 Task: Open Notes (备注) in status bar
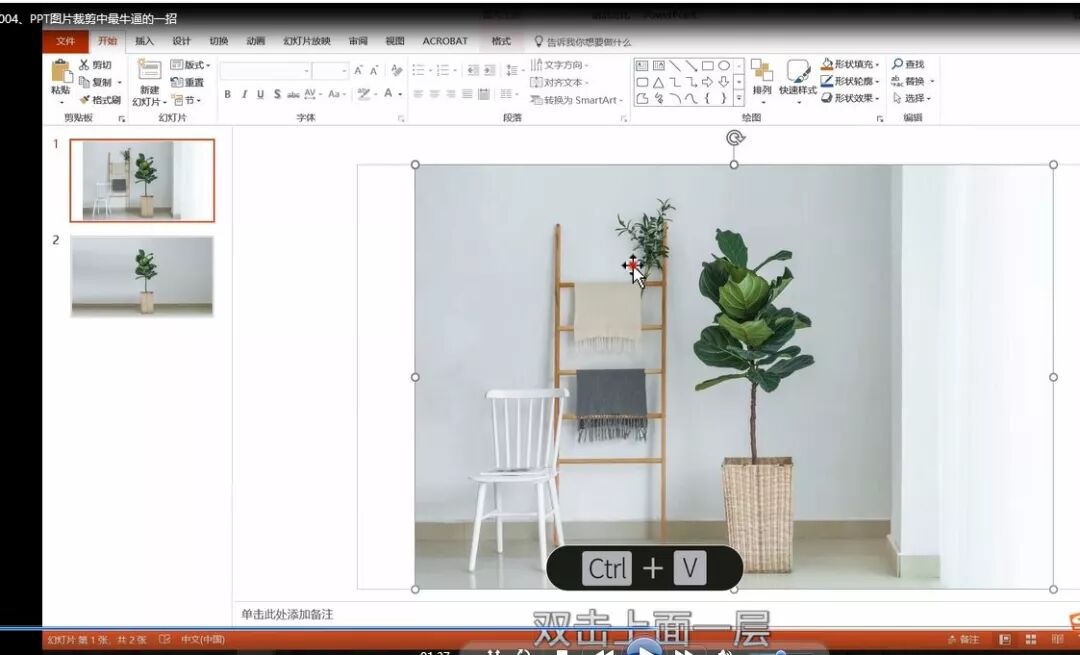coord(963,639)
